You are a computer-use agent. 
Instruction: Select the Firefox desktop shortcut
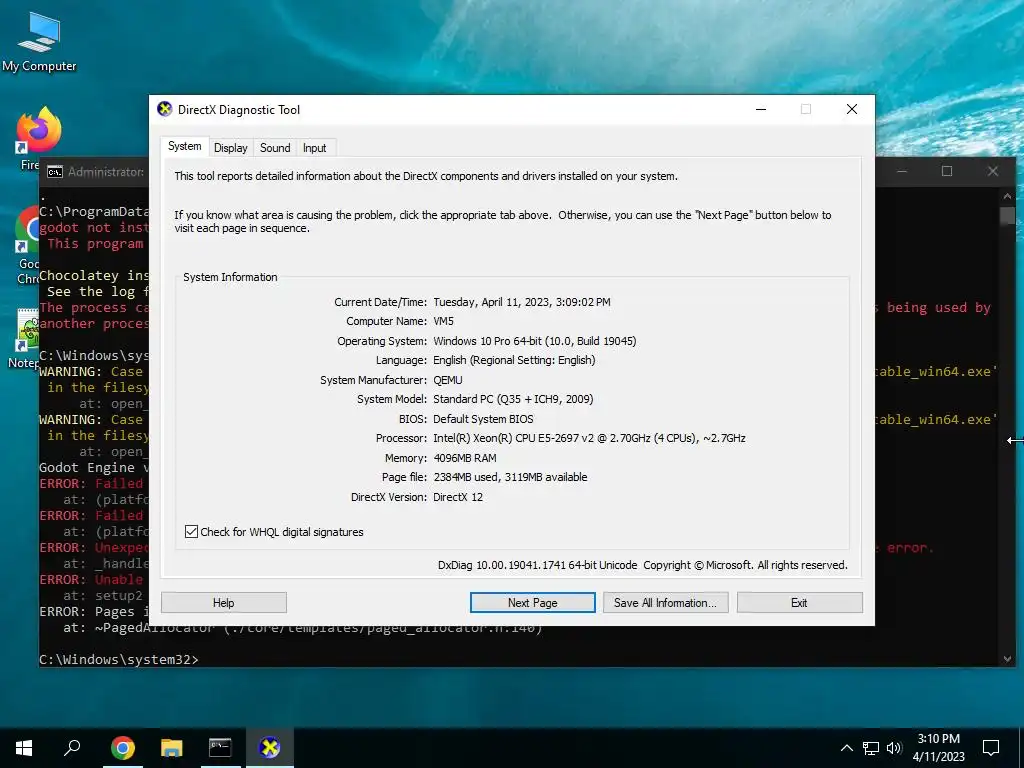(x=38, y=138)
